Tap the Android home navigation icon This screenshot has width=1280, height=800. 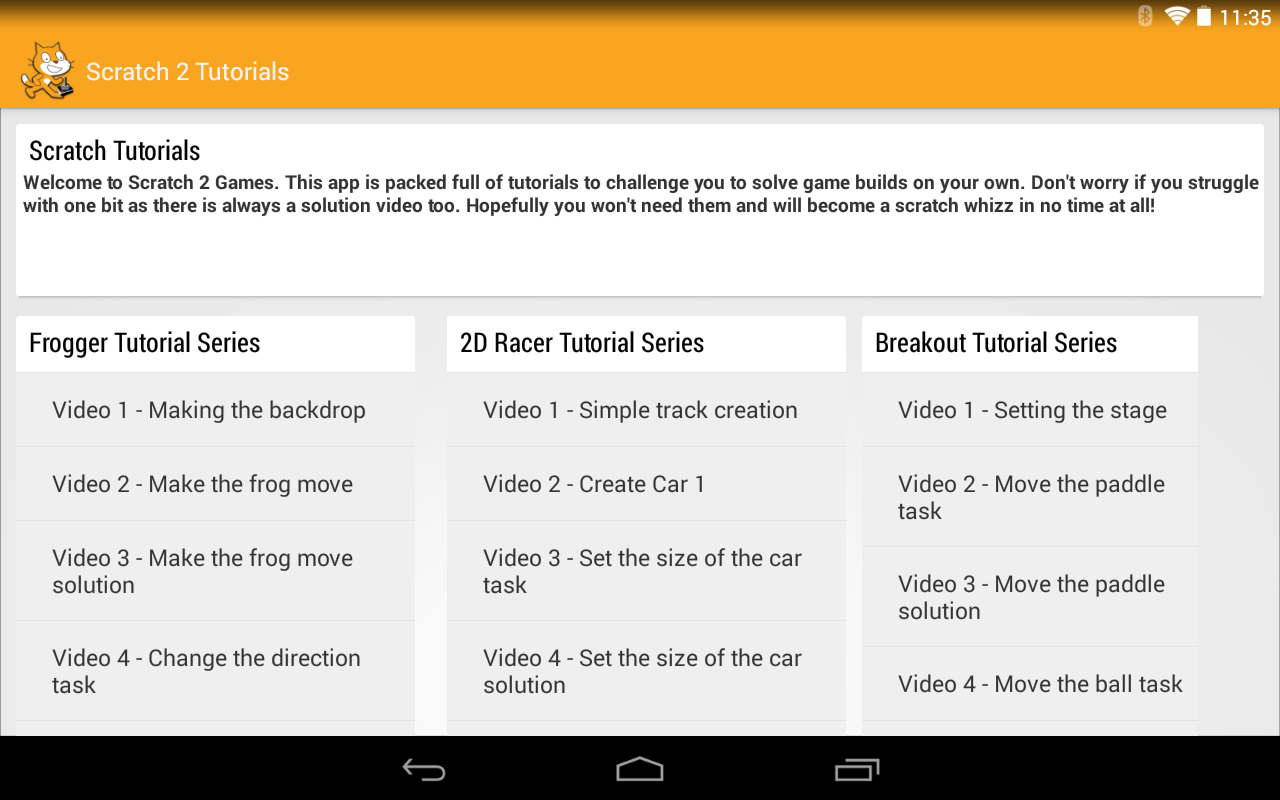tap(640, 769)
